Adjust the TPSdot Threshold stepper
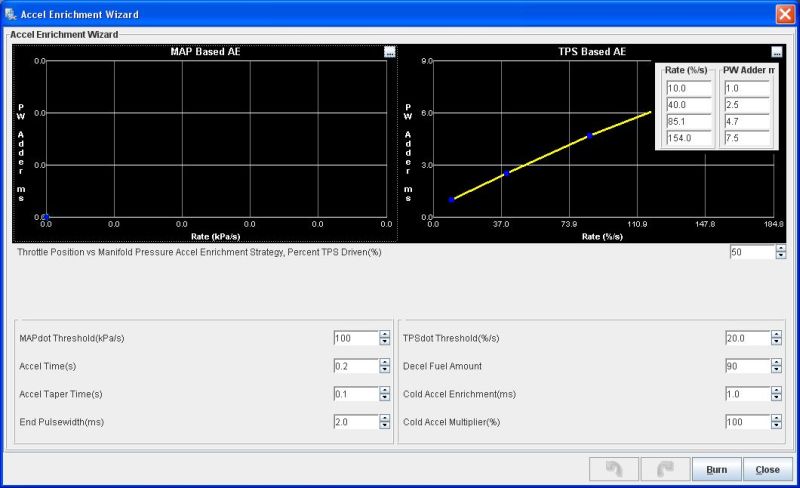The image size is (800, 488). point(776,338)
